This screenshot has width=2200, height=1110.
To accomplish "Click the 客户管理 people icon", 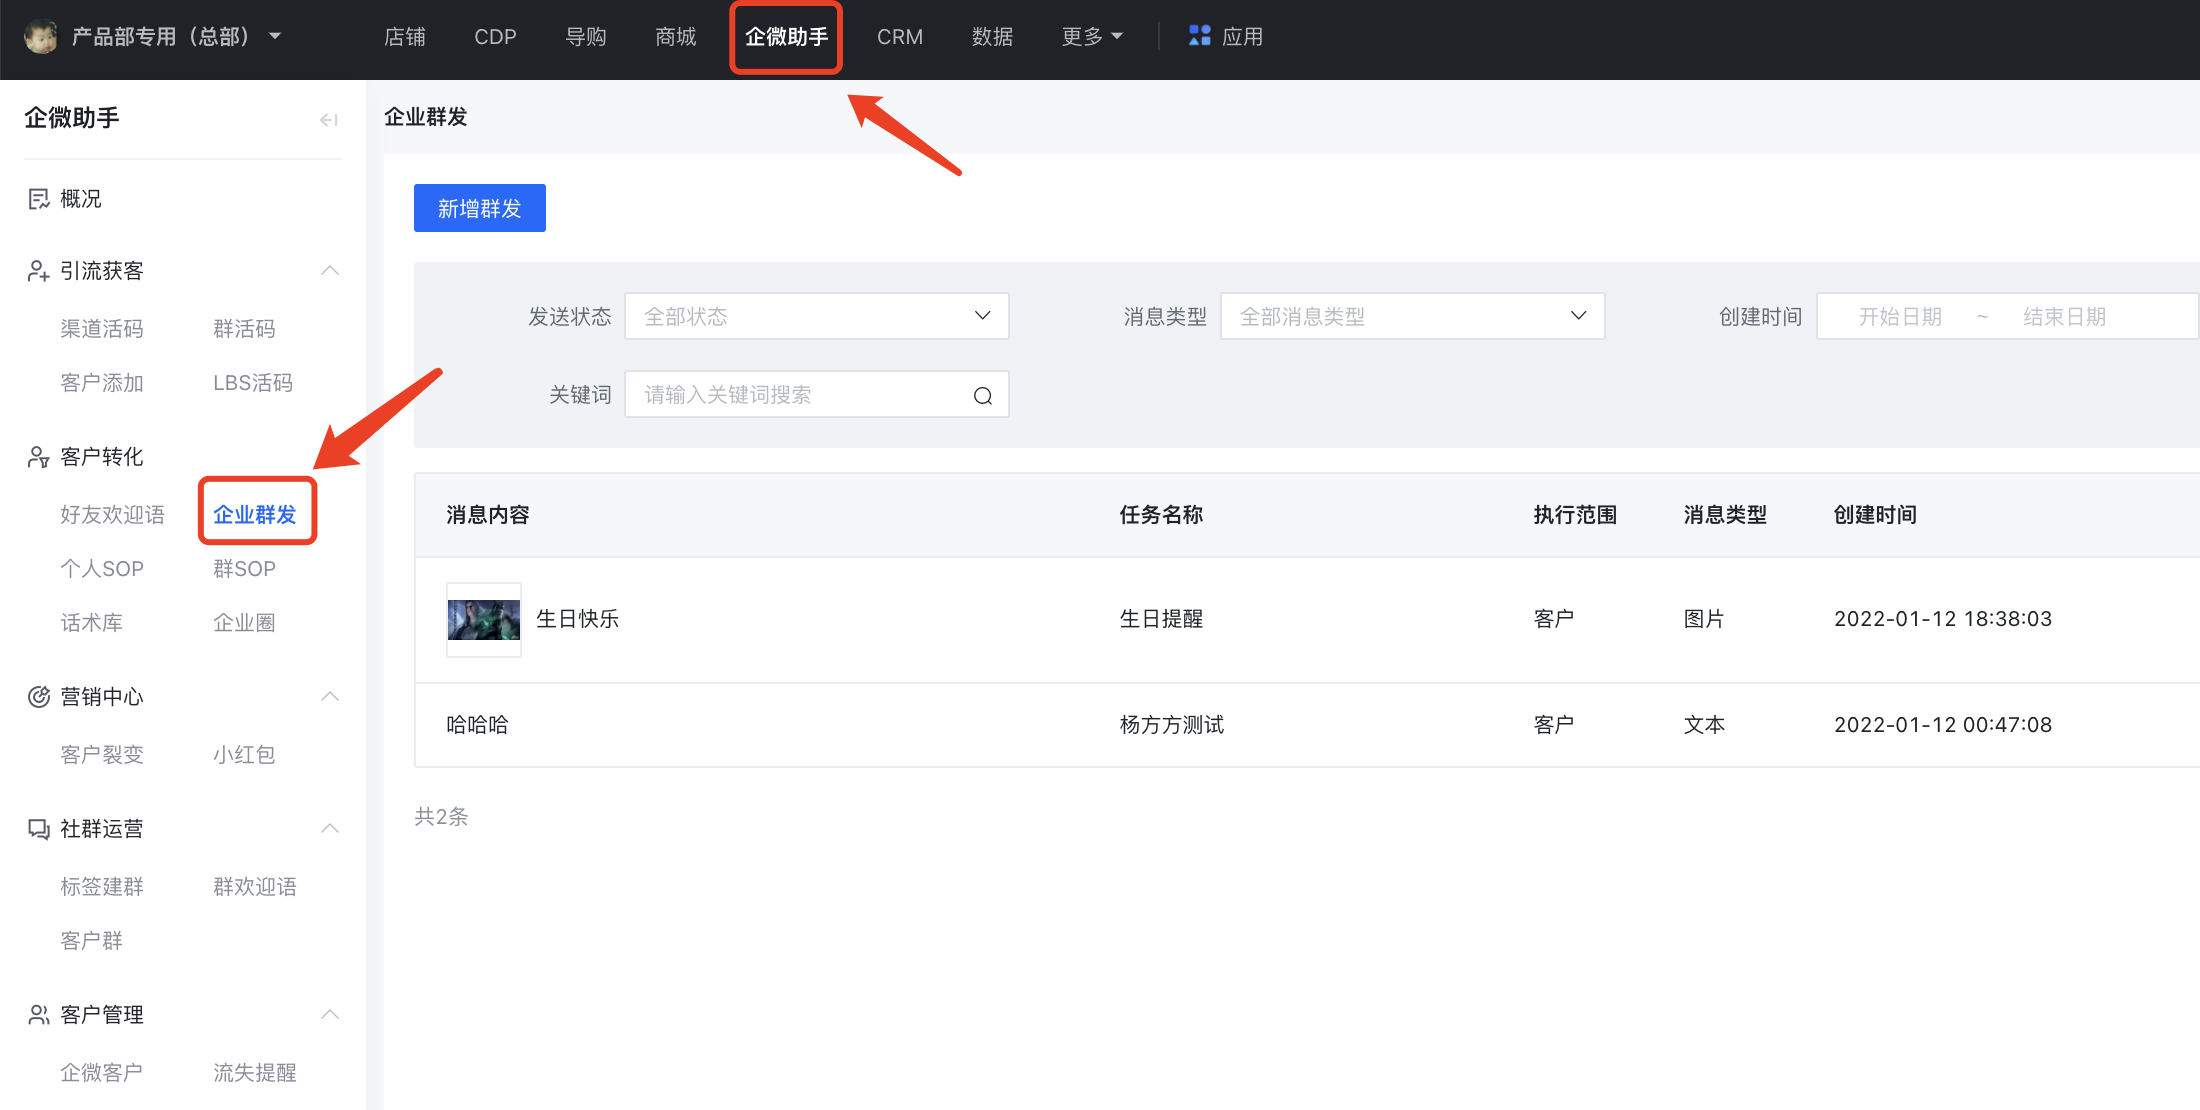I will click(x=38, y=1015).
